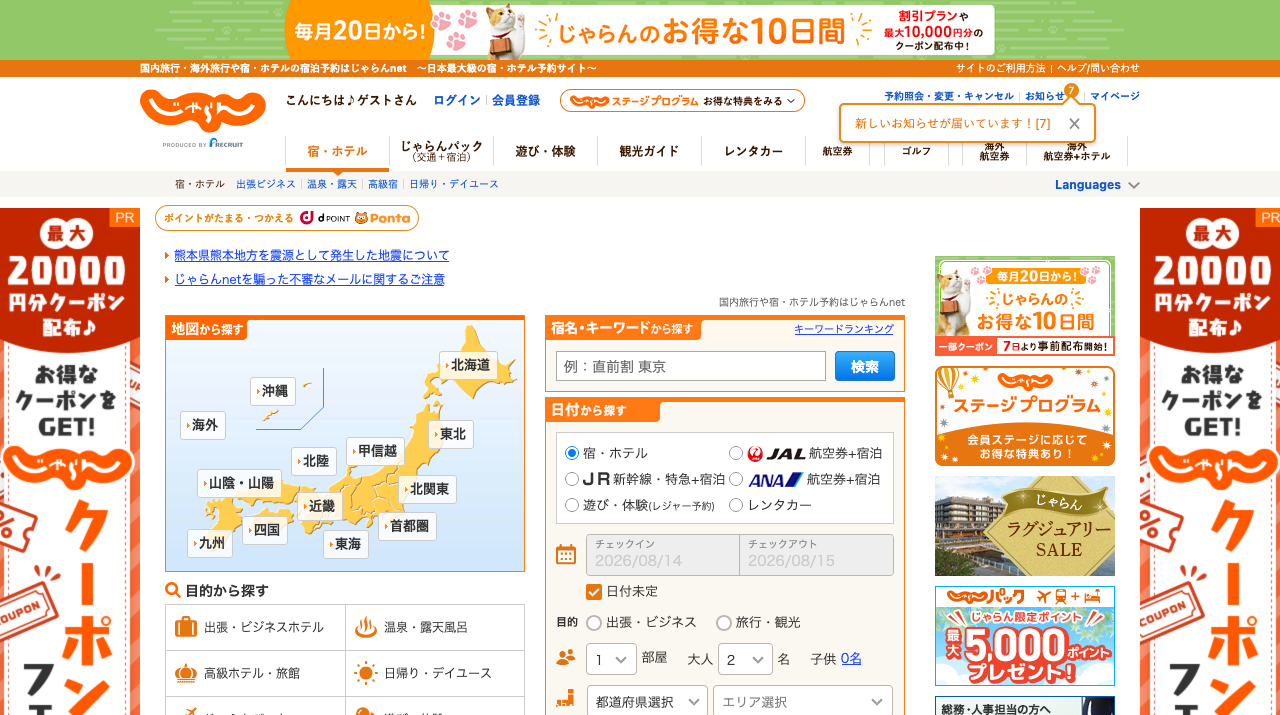
Task: Click the checkout date field
Action: (x=816, y=555)
